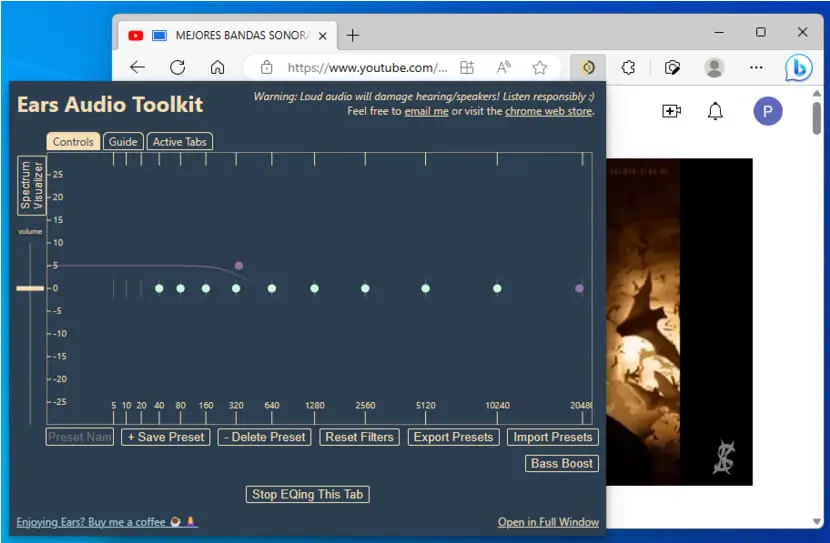Enable Bass Boost
The height and width of the screenshot is (543, 830).
(x=562, y=464)
